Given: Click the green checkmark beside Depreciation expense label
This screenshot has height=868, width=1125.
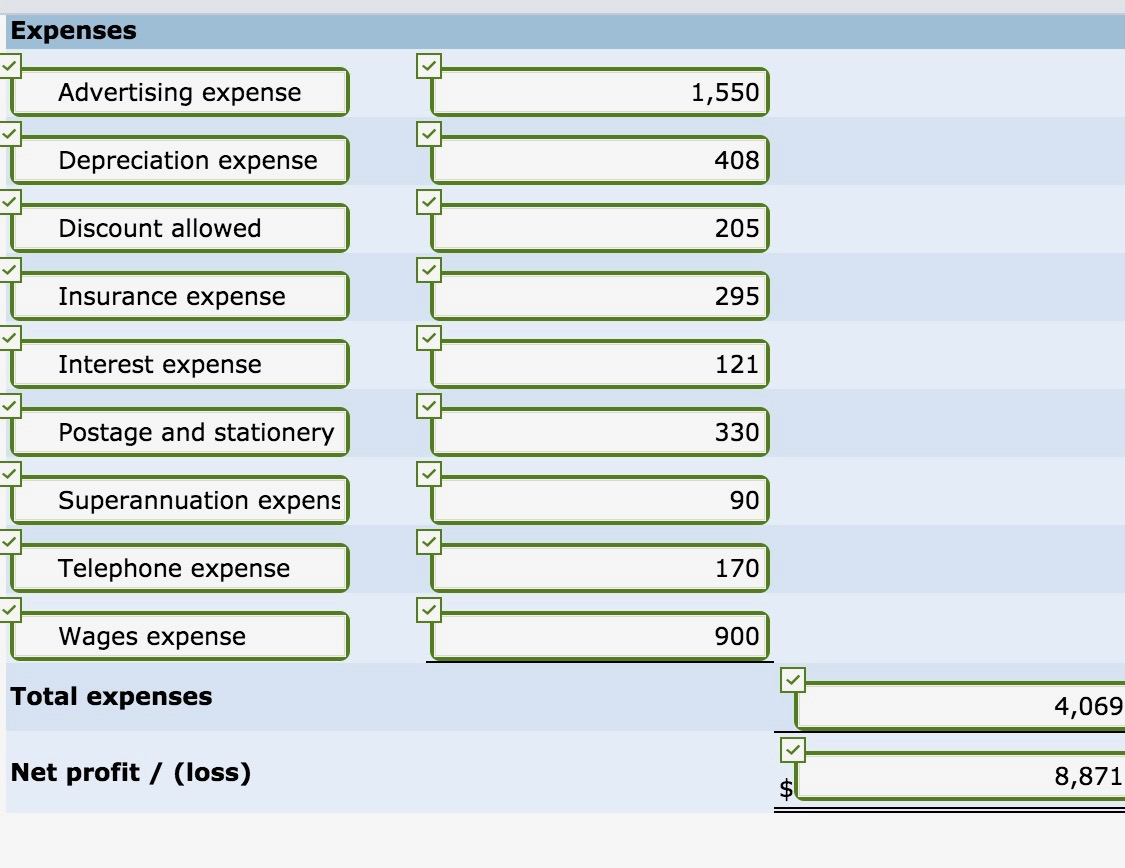Looking at the screenshot, I should tap(9, 133).
